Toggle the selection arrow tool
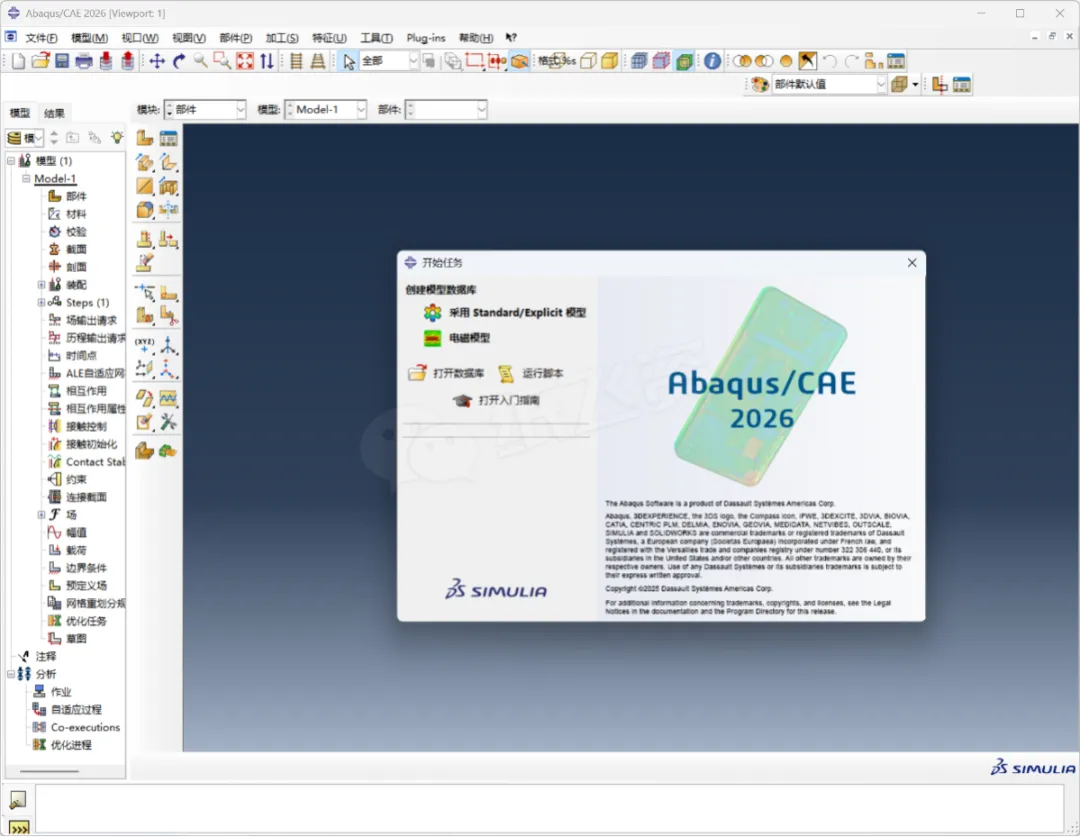This screenshot has width=1080, height=837. 349,61
